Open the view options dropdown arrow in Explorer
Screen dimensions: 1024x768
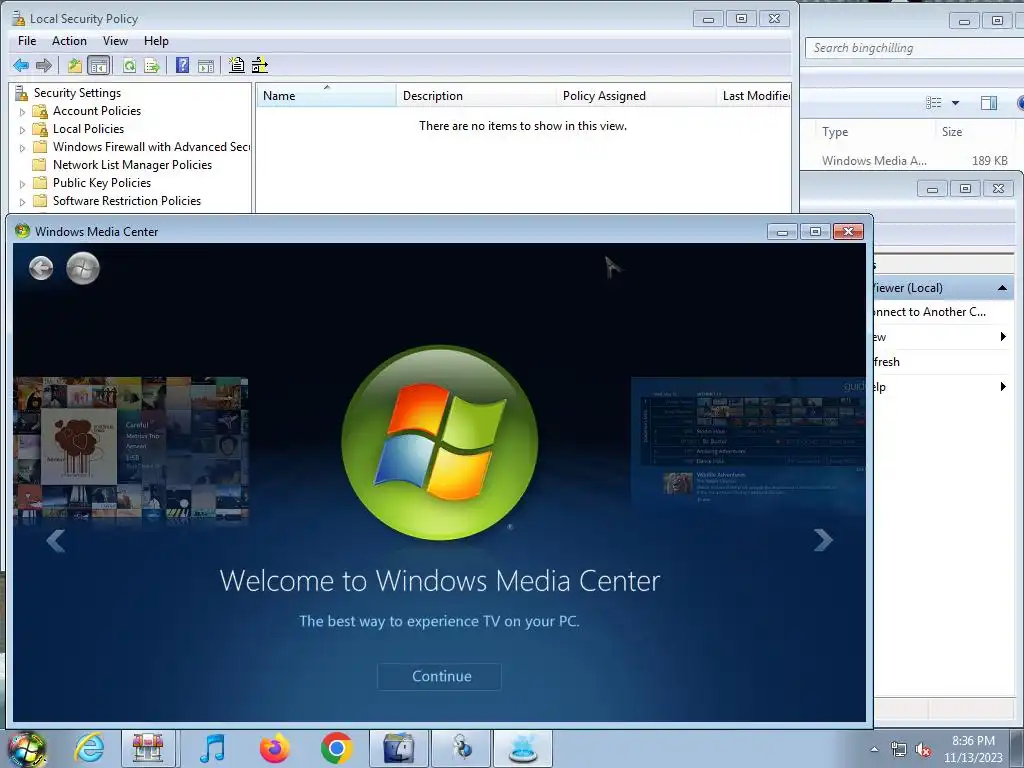tap(955, 103)
